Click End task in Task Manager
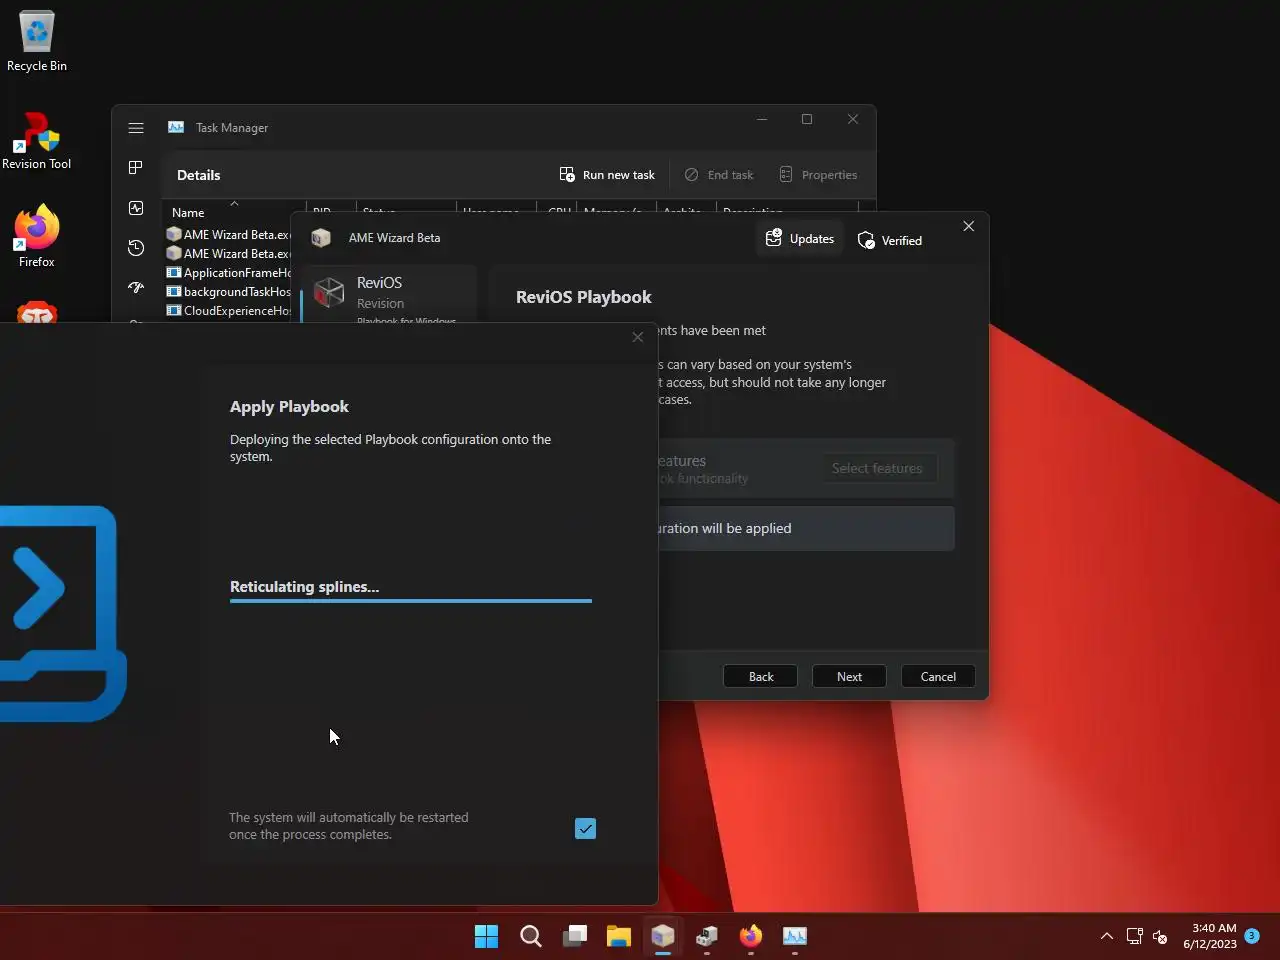Image resolution: width=1280 pixels, height=960 pixels. tap(719, 175)
